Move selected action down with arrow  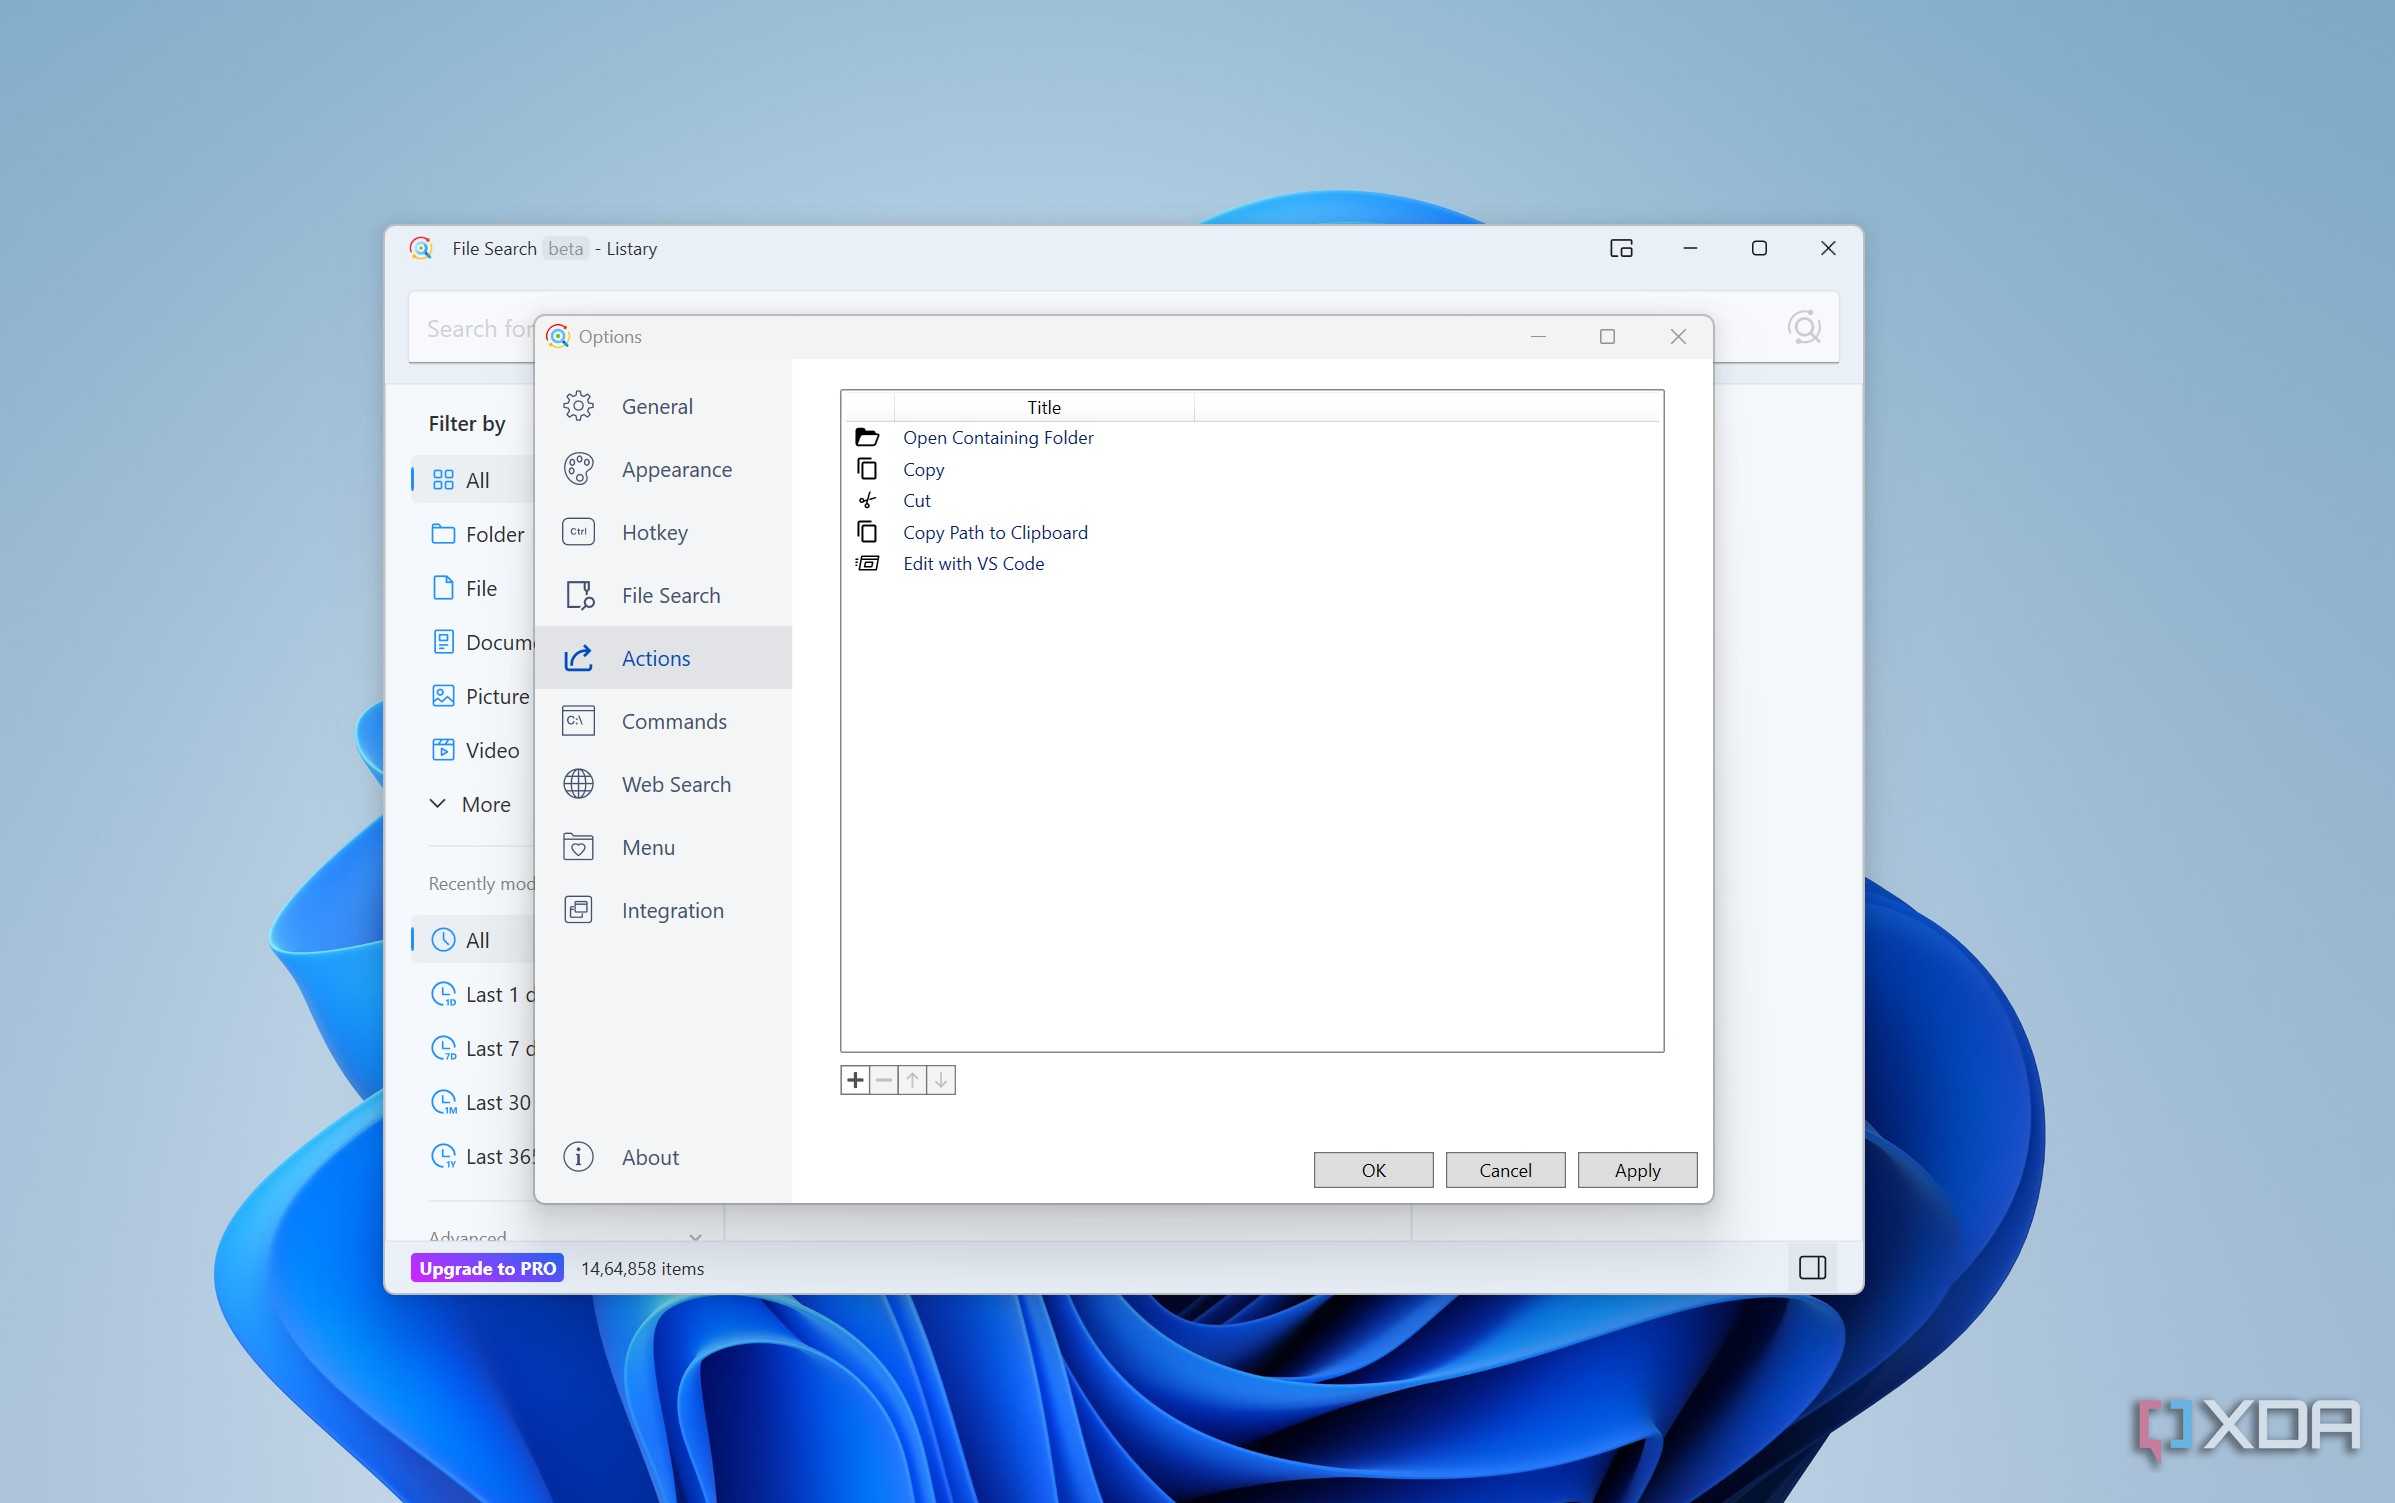(941, 1080)
